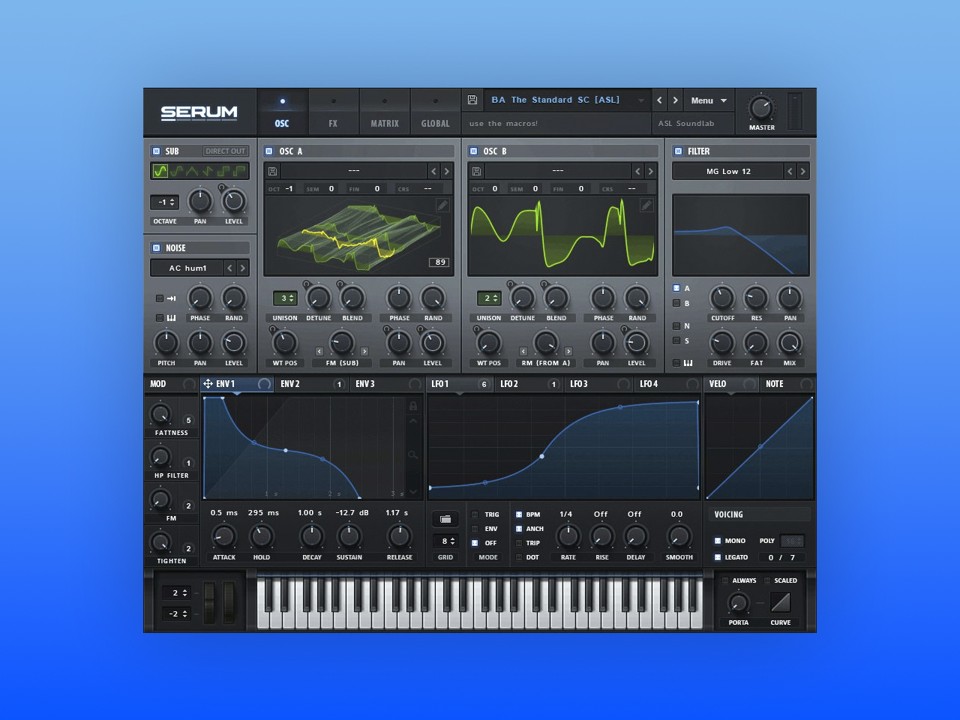The width and height of the screenshot is (960, 720).
Task: Click the ENV 1 lock icon
Action: point(413,406)
